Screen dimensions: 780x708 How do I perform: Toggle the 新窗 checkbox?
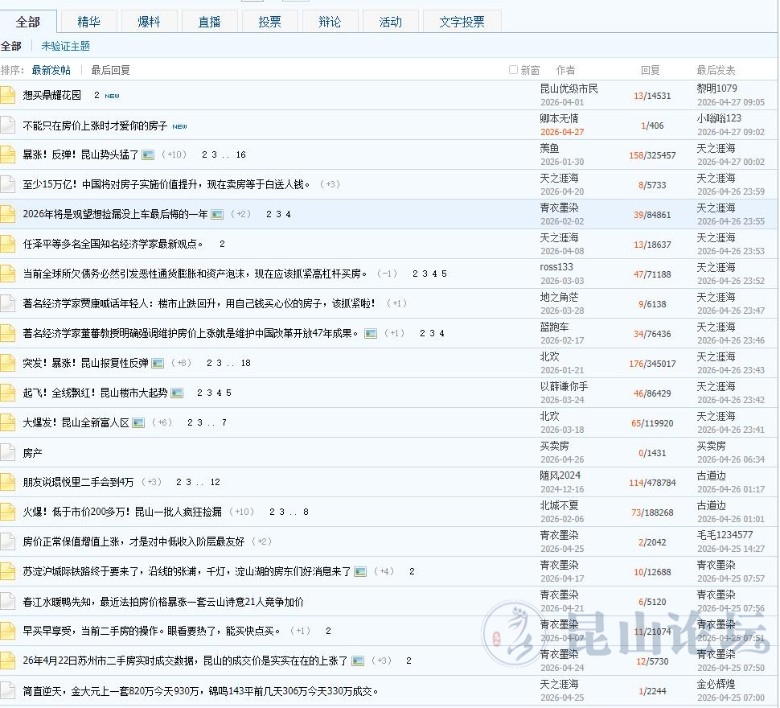pyautogui.click(x=514, y=70)
